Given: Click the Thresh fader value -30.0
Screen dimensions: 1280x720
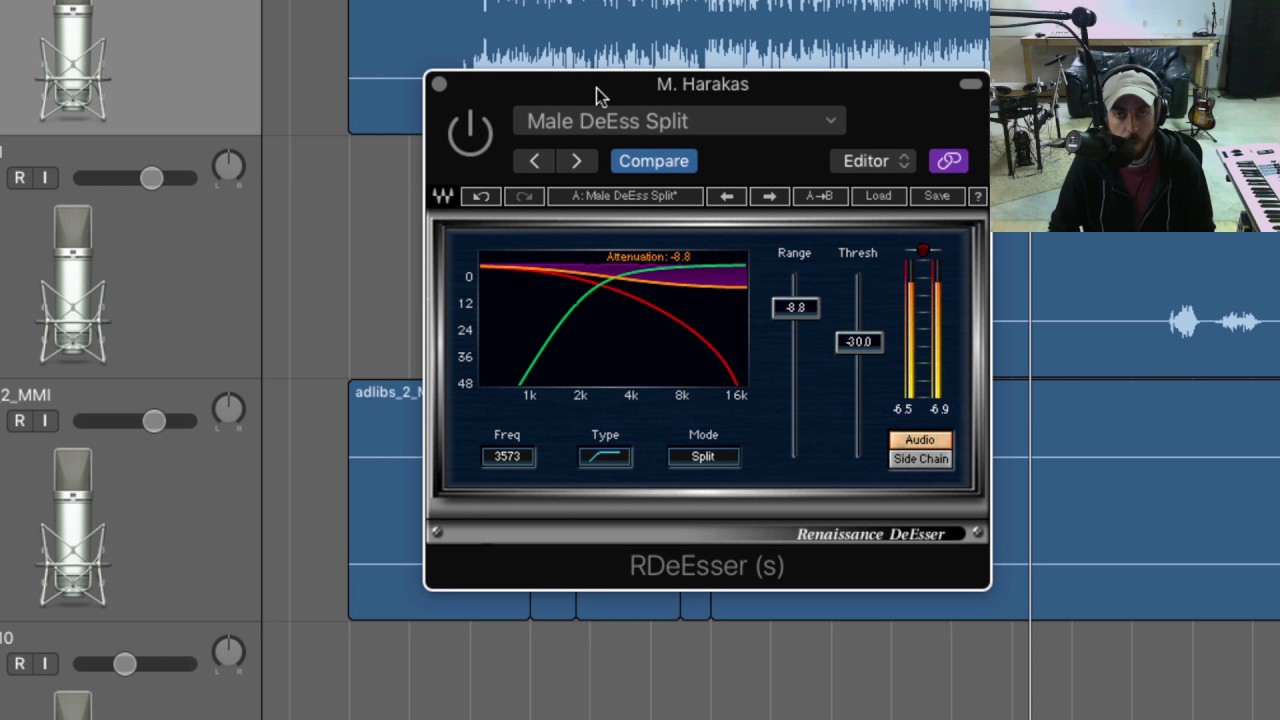Looking at the screenshot, I should (859, 342).
